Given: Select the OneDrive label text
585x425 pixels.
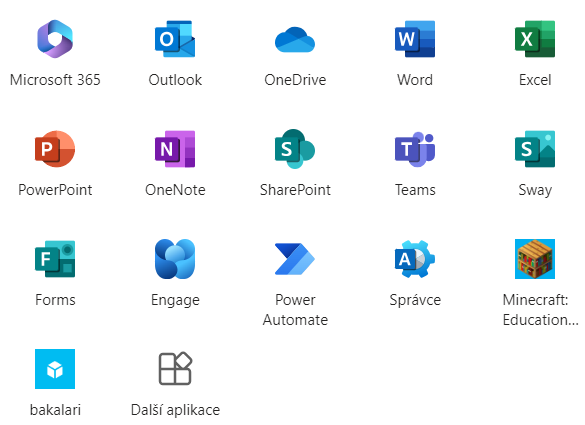Looking at the screenshot, I should click(295, 80).
